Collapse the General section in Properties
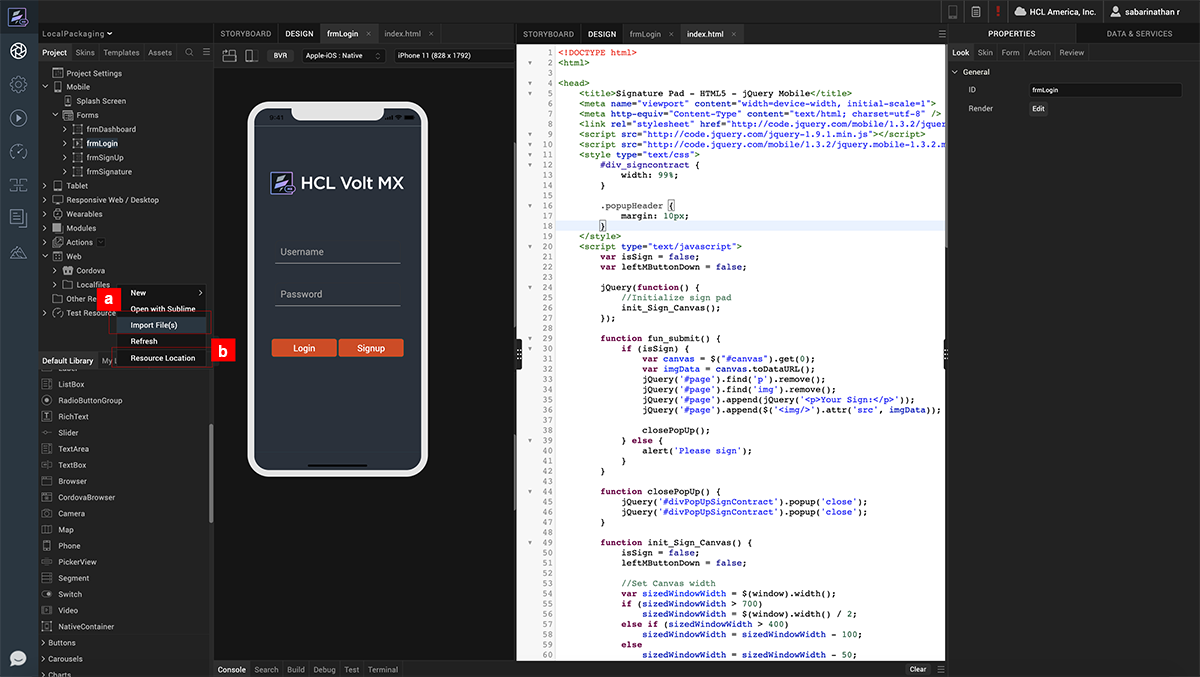This screenshot has width=1200, height=677. click(954, 72)
